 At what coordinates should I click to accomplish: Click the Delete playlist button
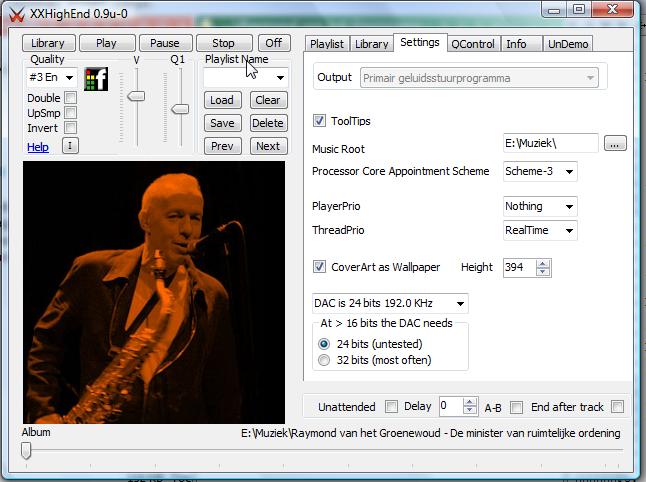[268, 123]
